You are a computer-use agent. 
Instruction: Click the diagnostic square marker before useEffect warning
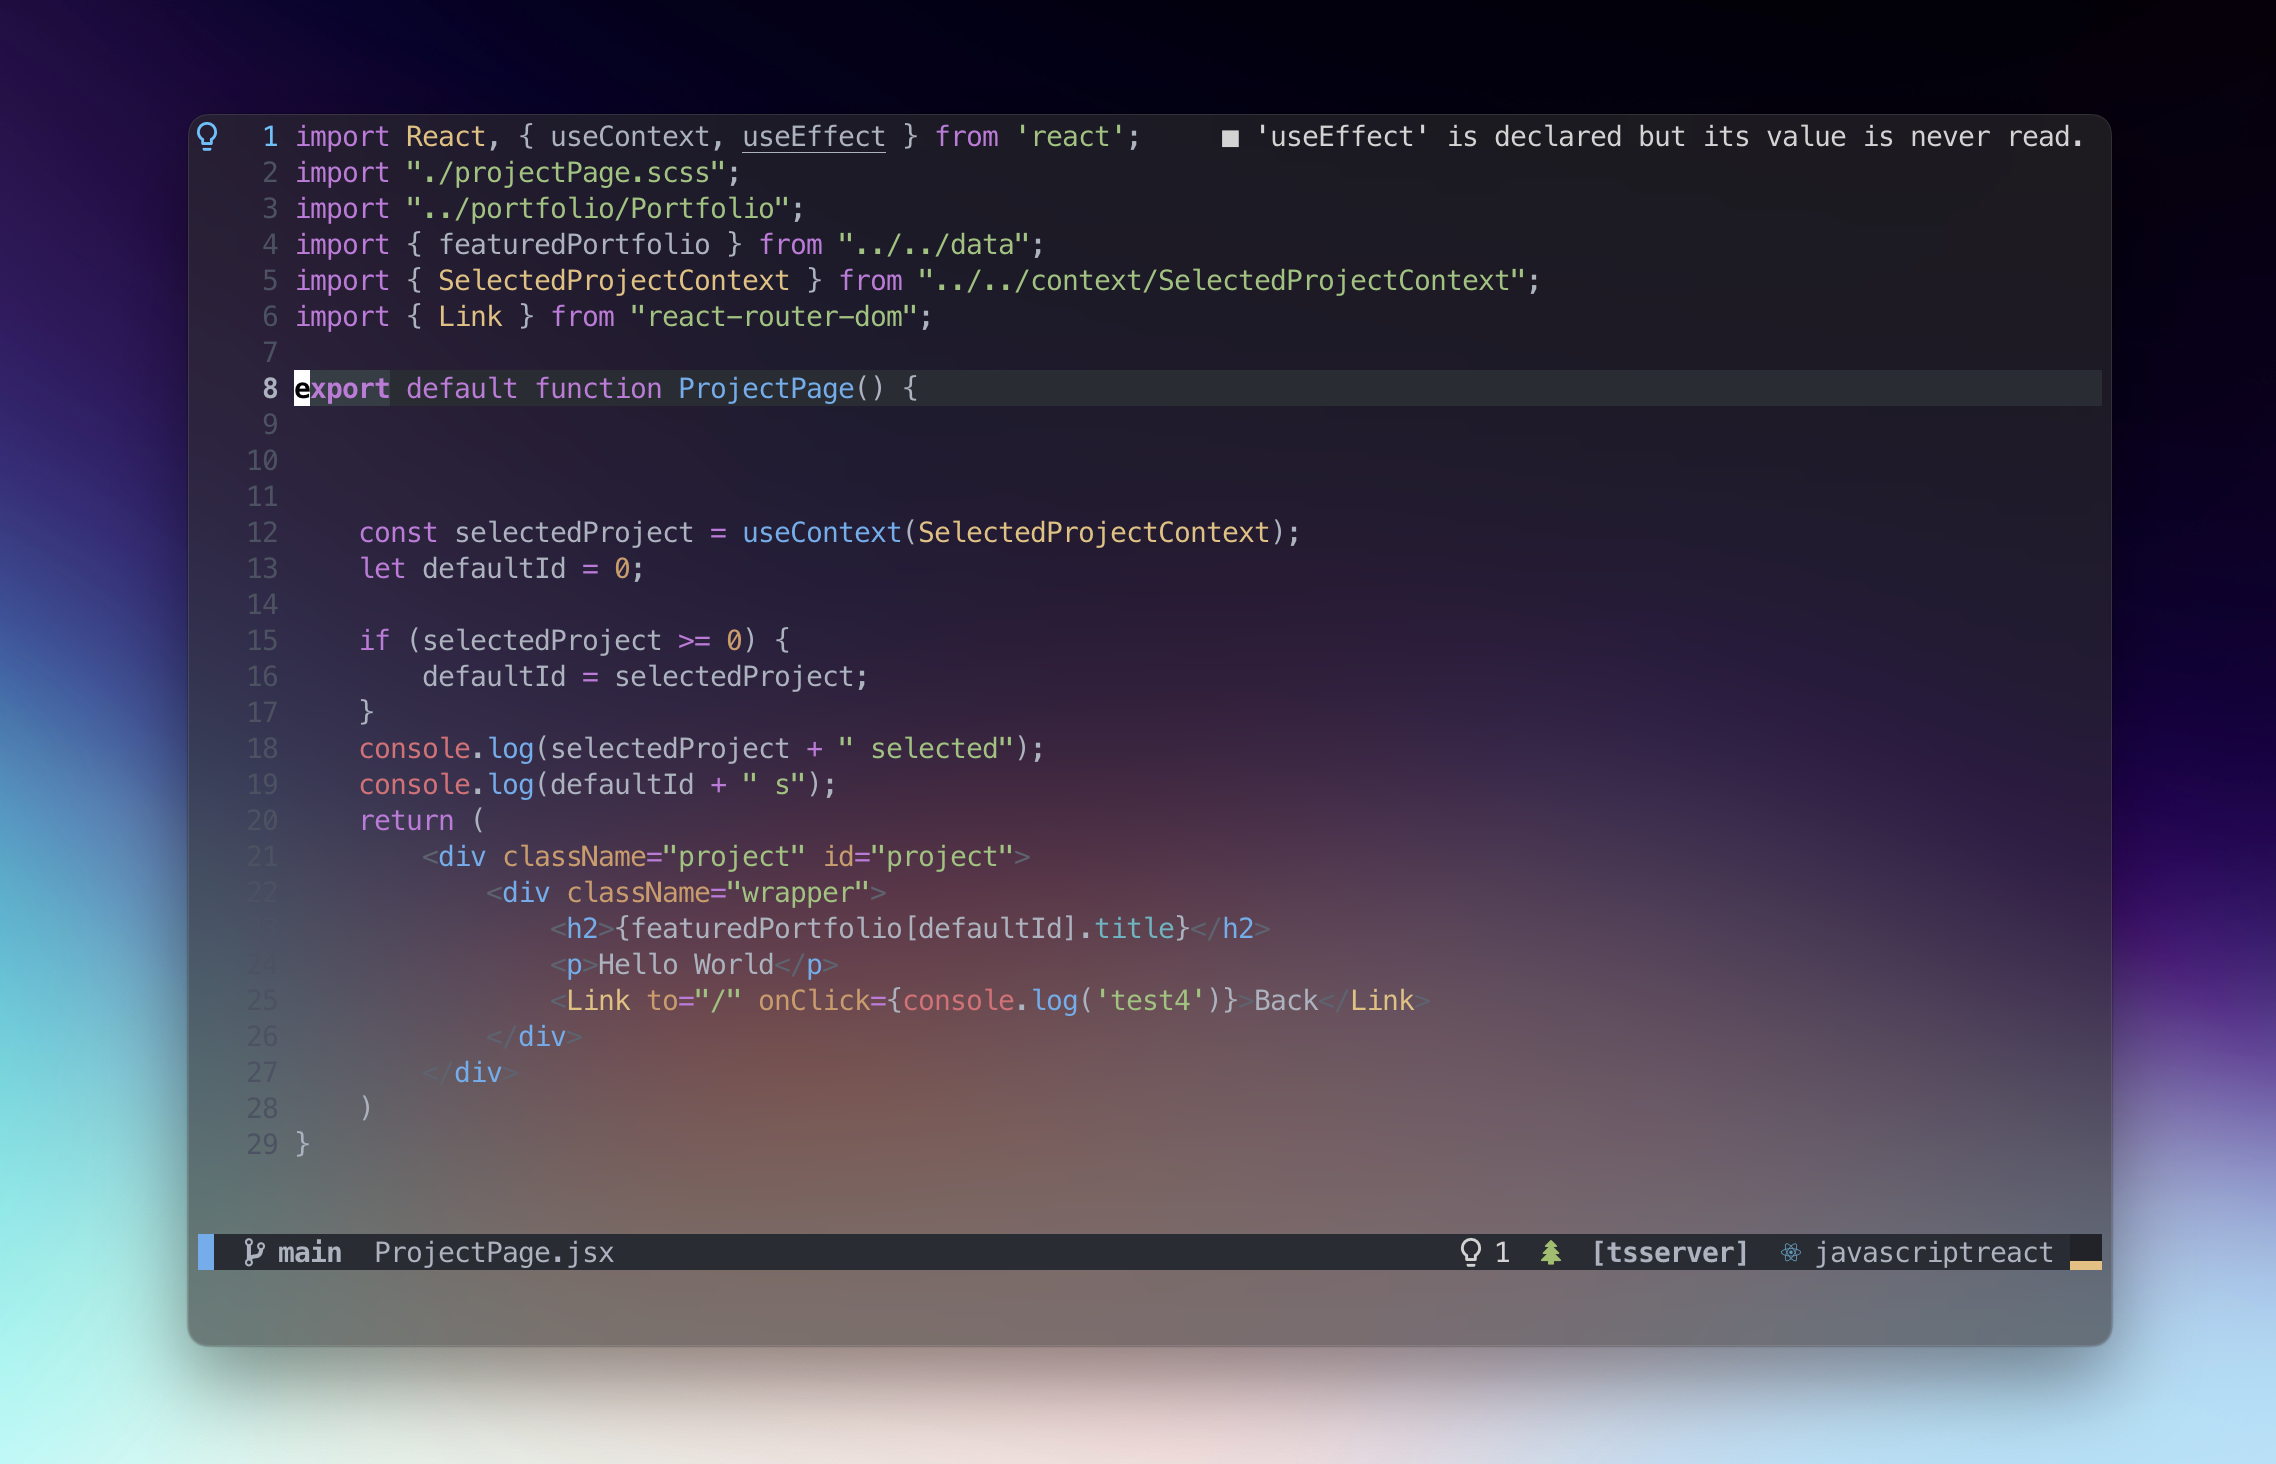coord(1230,138)
